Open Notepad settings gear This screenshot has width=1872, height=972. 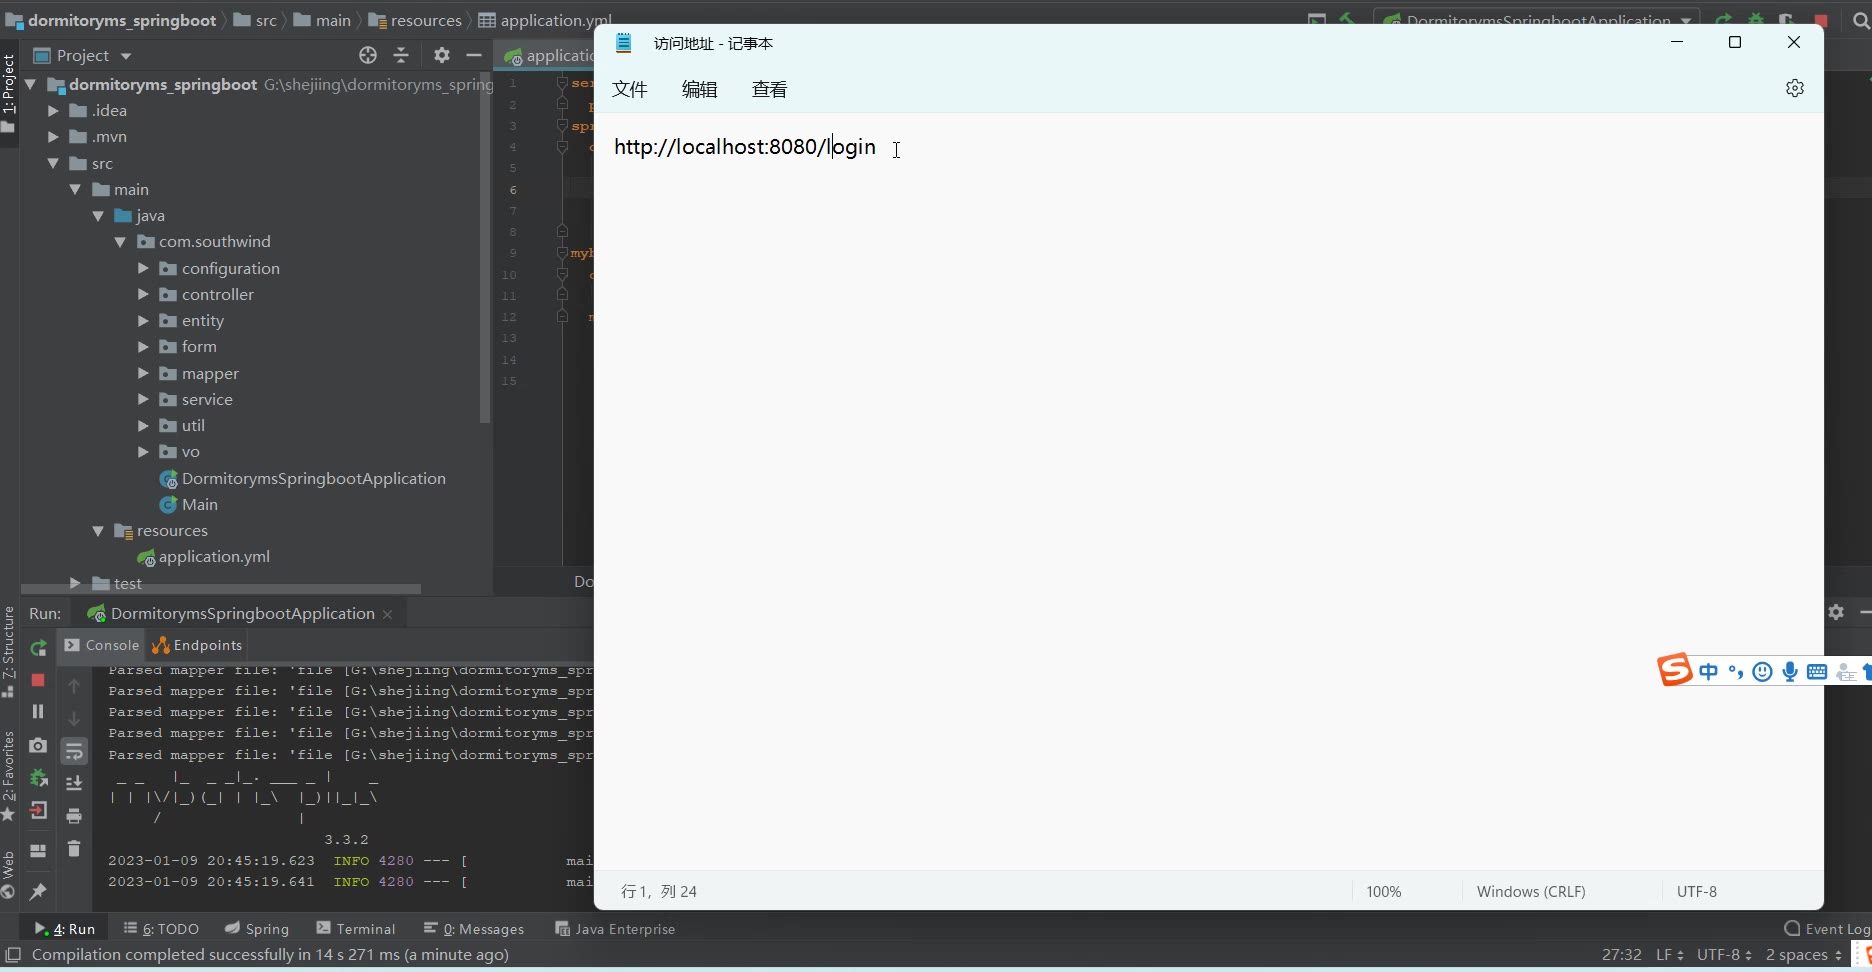click(x=1795, y=88)
